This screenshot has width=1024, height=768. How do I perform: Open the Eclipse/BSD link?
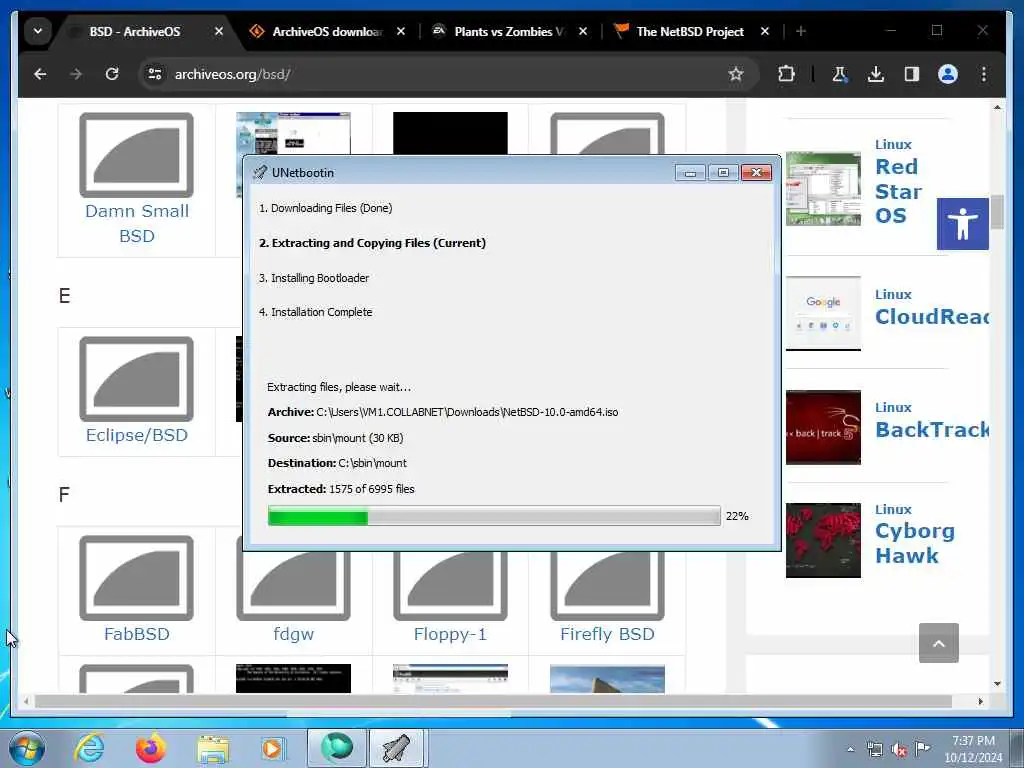[x=136, y=435]
